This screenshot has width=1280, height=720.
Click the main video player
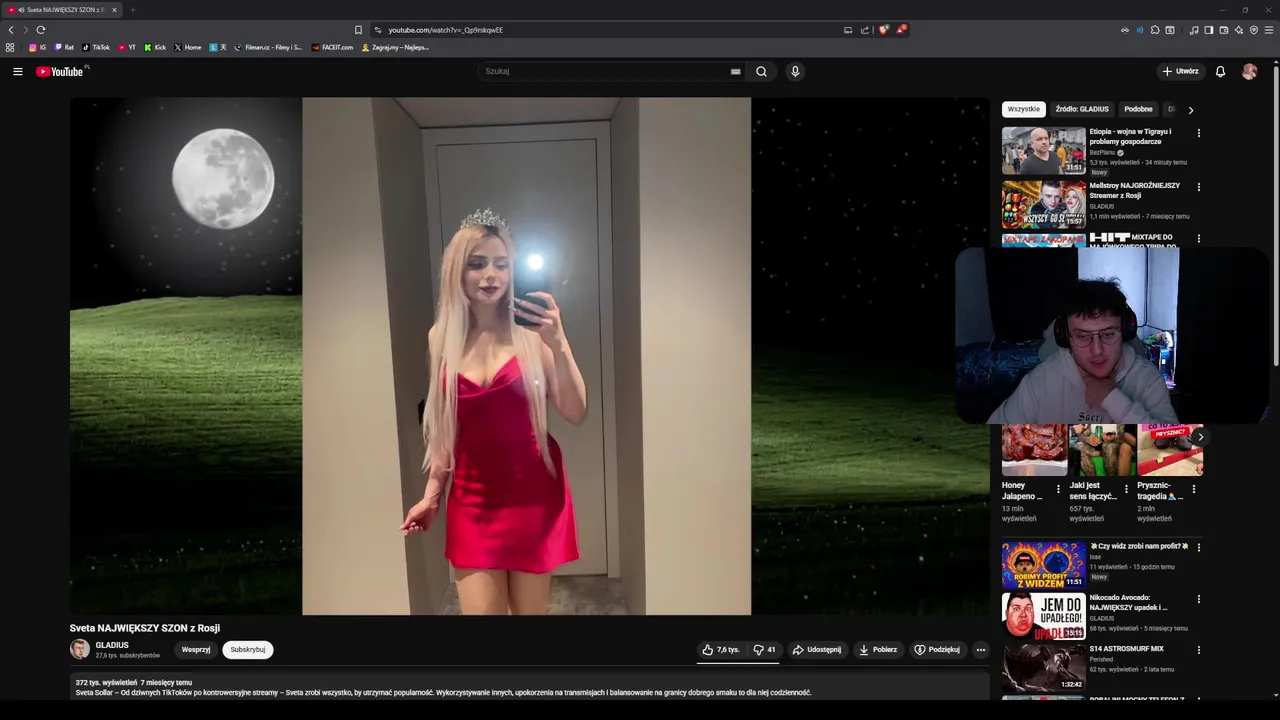[530, 356]
